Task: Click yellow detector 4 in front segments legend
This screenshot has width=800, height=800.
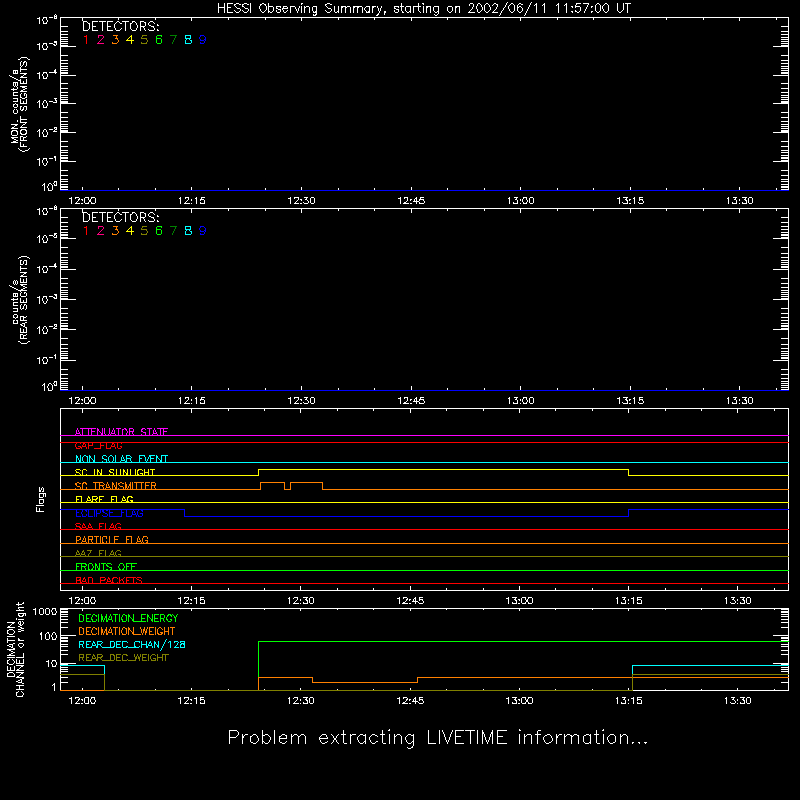Action: [x=130, y=40]
